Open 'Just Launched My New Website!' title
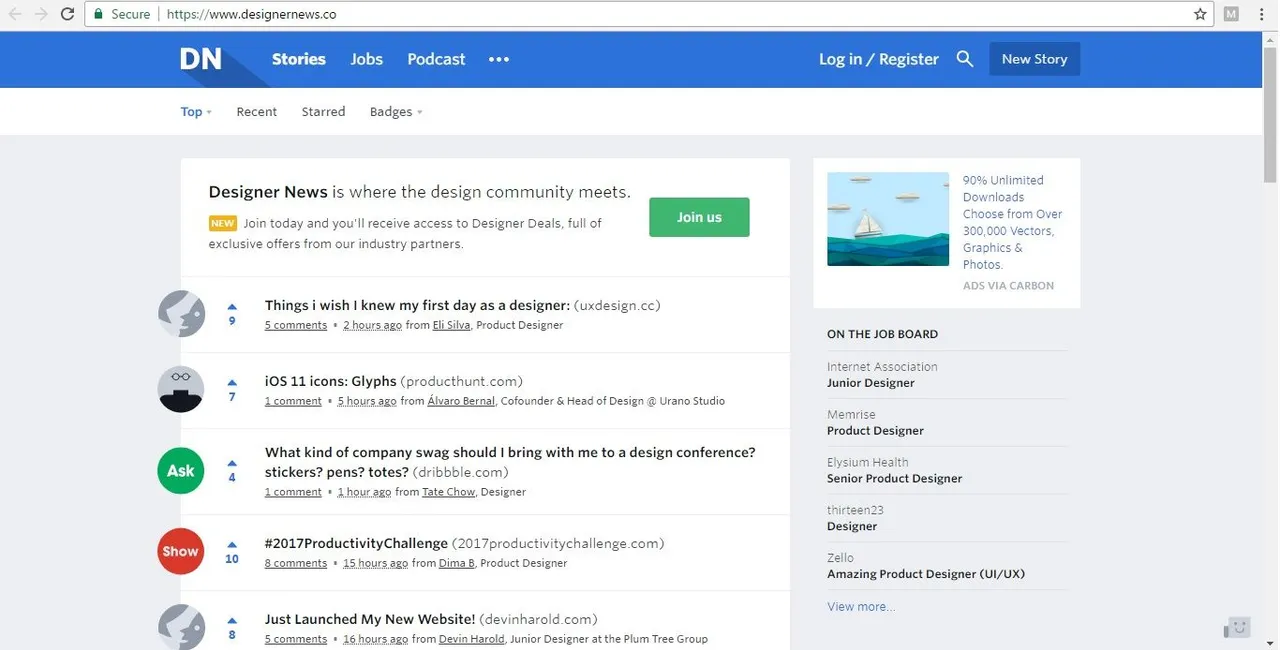This screenshot has height=650, width=1280. click(x=370, y=619)
